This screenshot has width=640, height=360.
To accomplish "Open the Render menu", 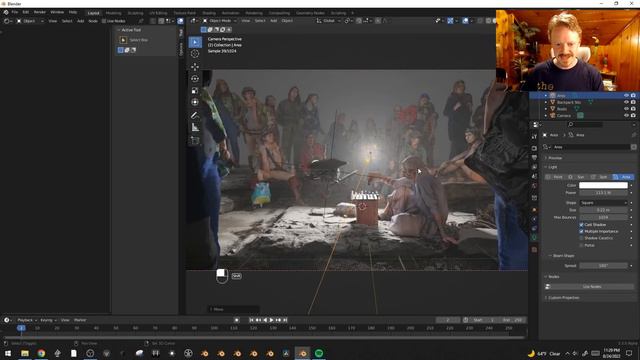I will pyautogui.click(x=40, y=12).
